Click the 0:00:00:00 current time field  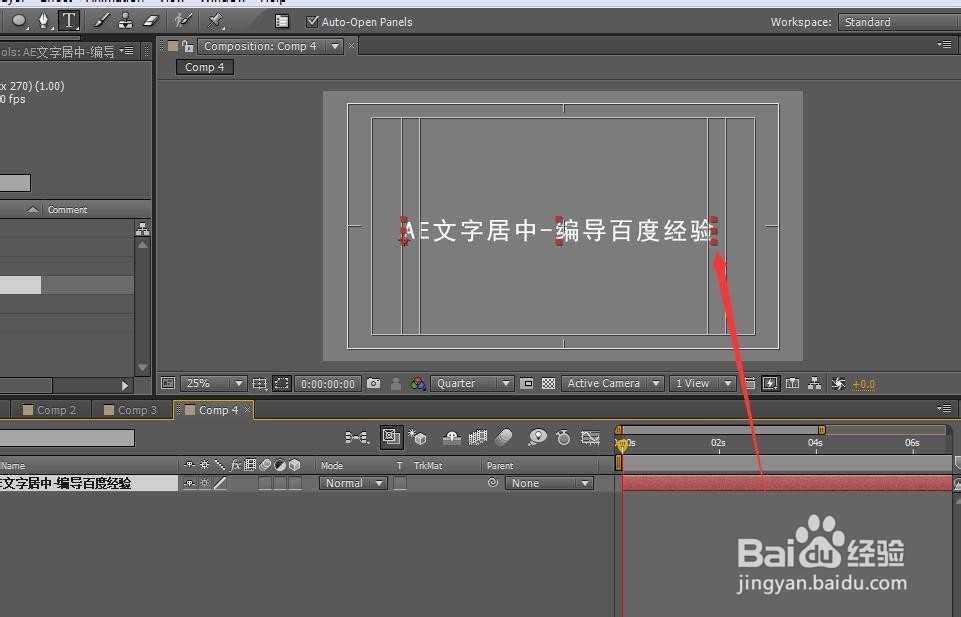point(328,384)
